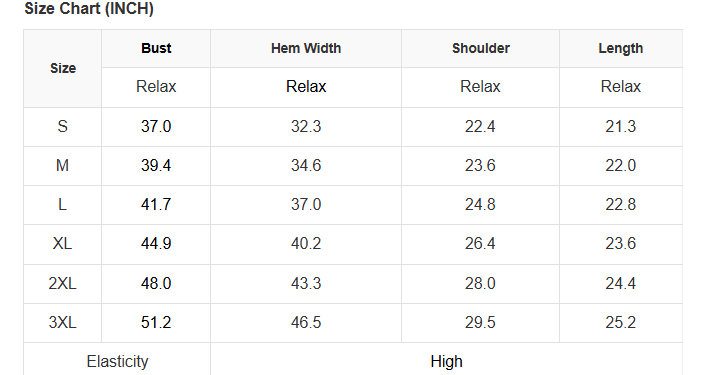Click the Size Chart (INCH) heading

pyautogui.click(x=89, y=9)
